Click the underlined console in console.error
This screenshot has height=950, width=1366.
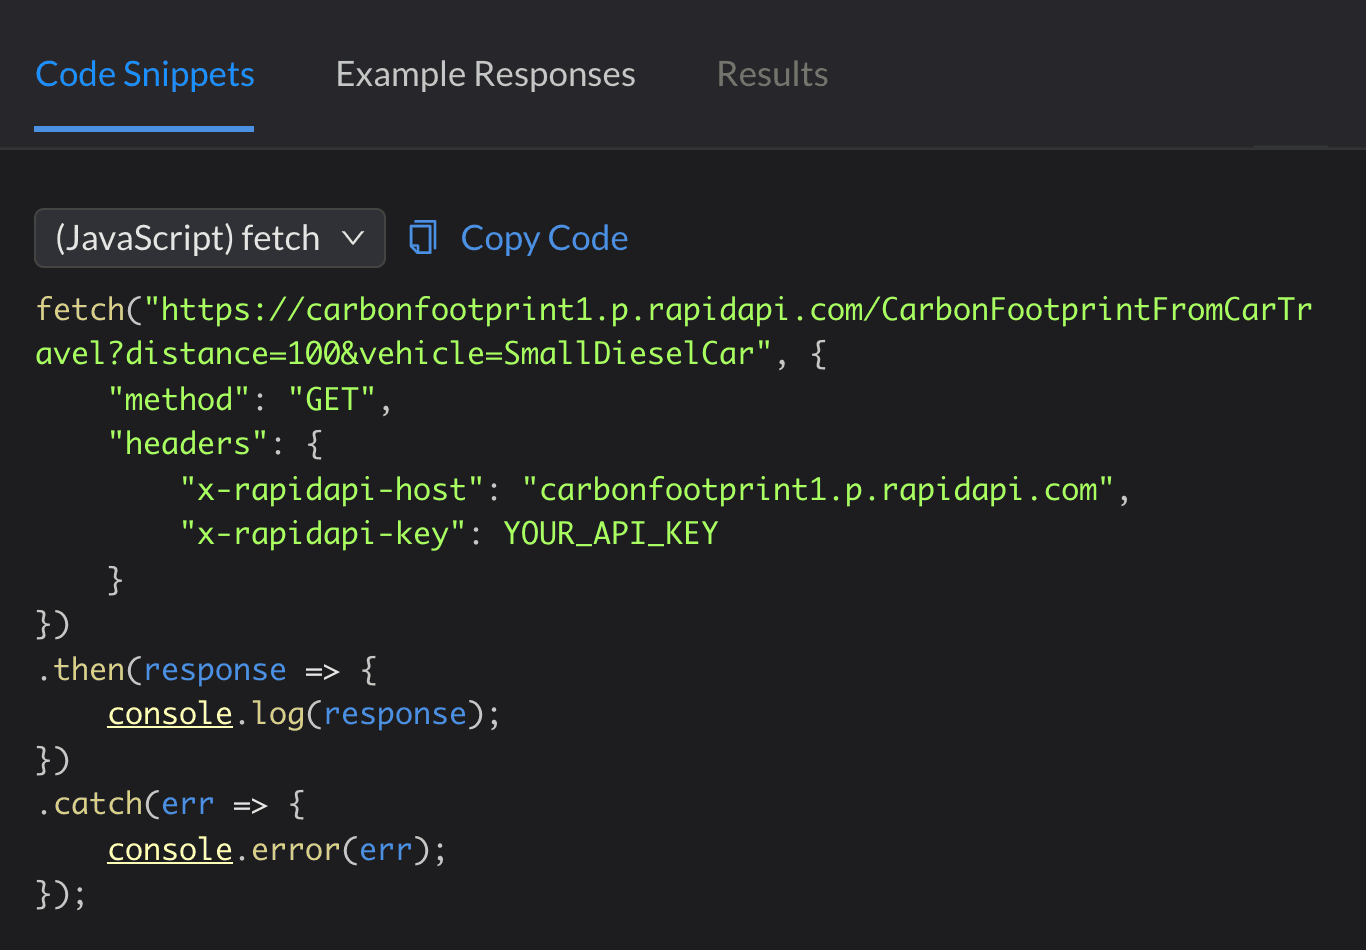(170, 849)
